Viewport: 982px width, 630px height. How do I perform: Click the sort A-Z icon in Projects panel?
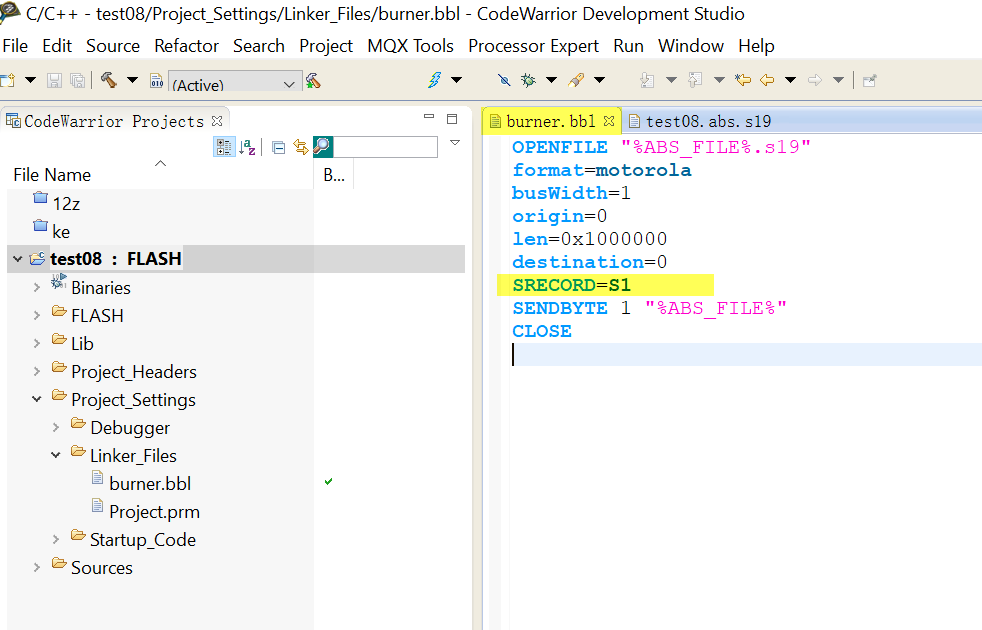[247, 147]
